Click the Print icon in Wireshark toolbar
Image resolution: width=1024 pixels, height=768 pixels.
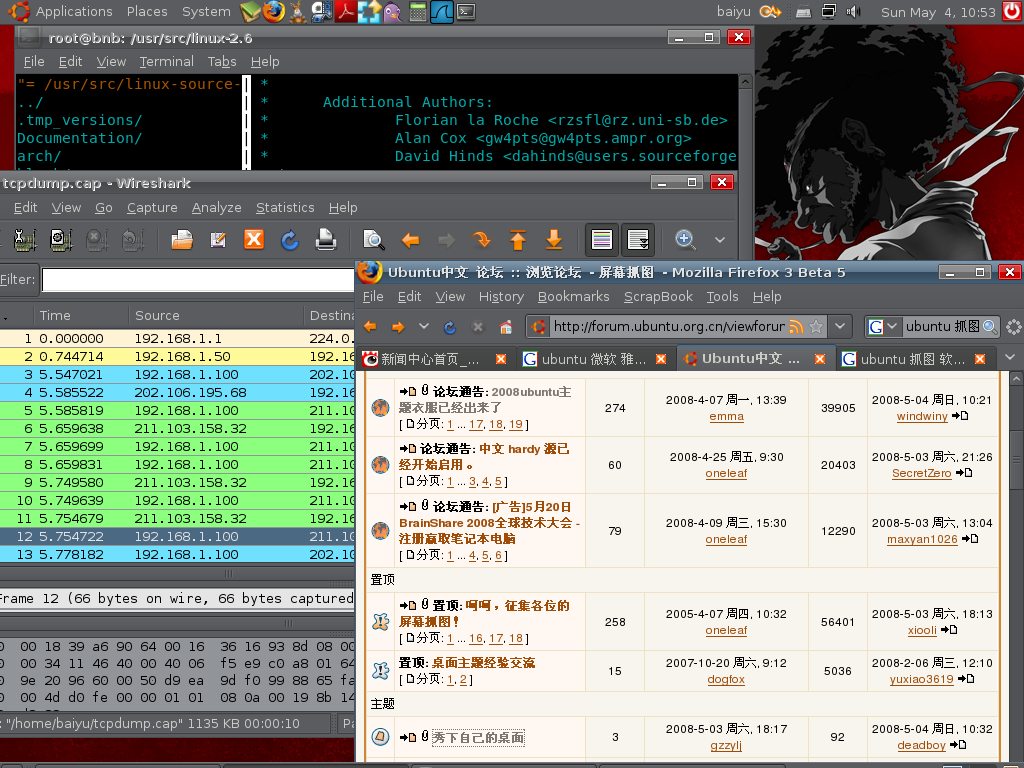(x=325, y=240)
